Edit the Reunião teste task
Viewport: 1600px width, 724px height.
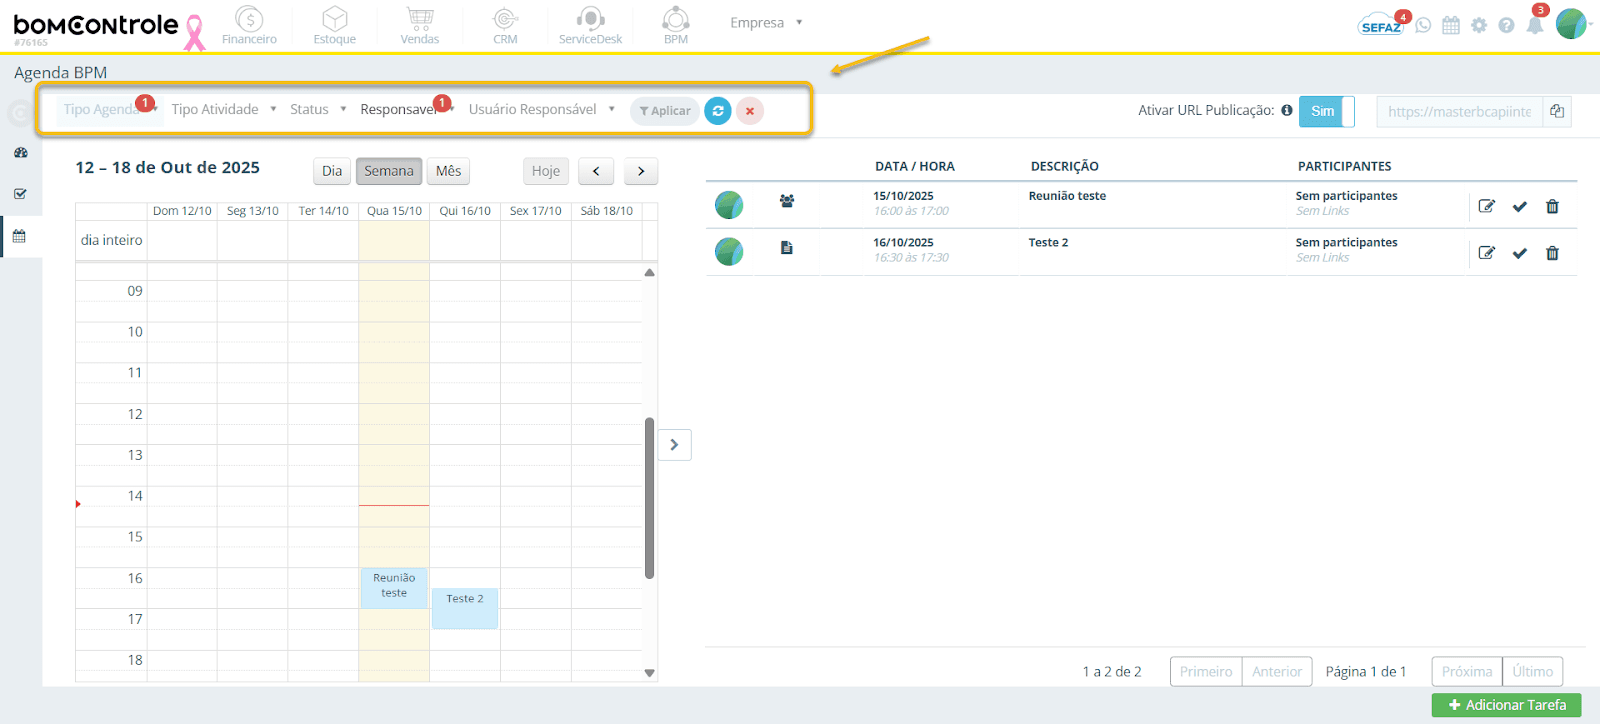(1487, 206)
